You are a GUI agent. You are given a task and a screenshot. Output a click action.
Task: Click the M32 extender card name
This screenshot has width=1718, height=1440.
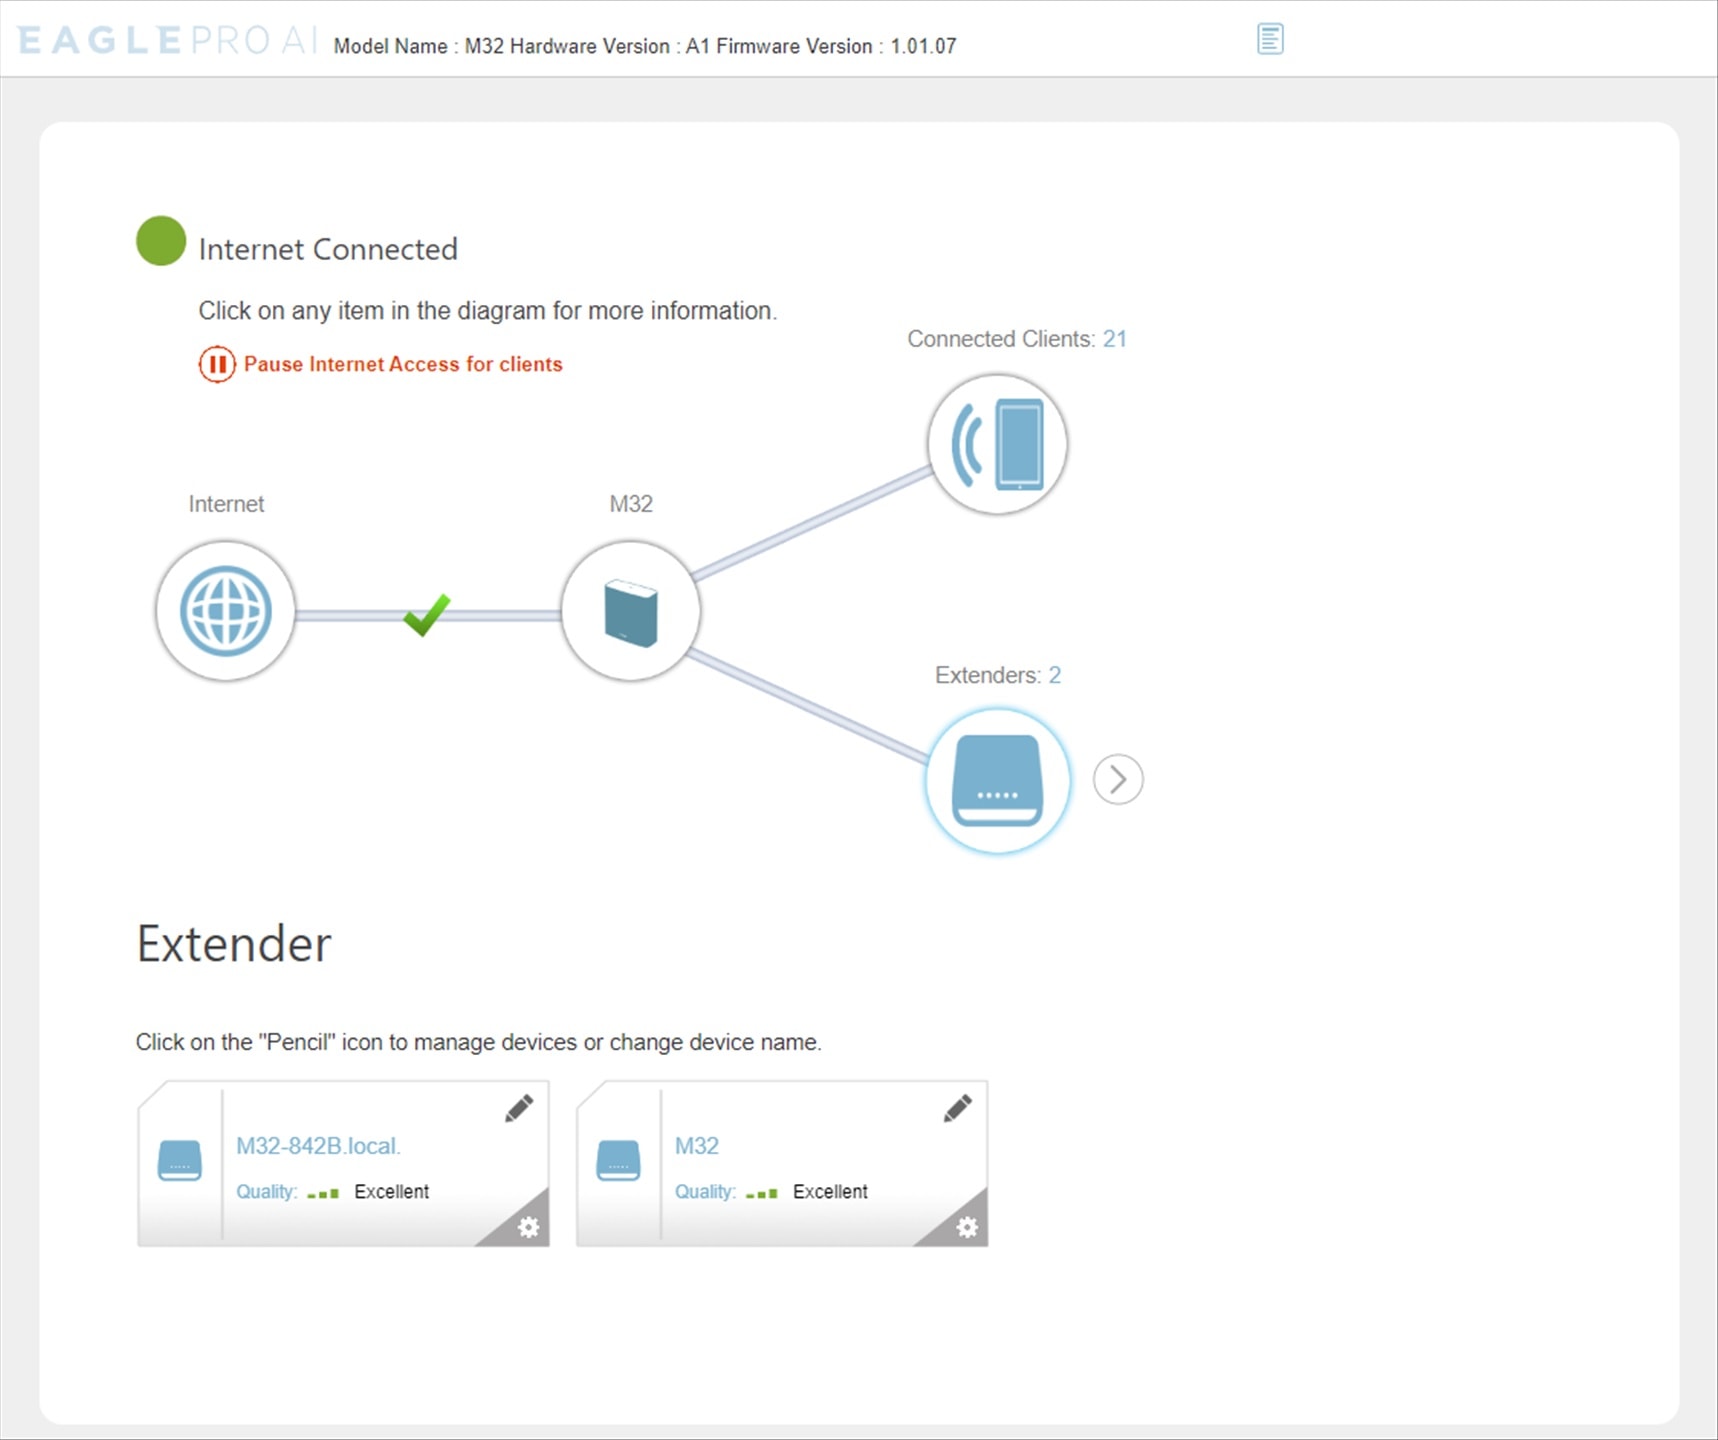pyautogui.click(x=697, y=1146)
